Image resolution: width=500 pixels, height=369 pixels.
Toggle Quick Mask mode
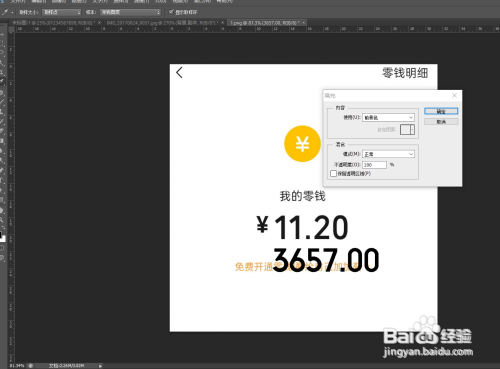pyautogui.click(x=2, y=248)
